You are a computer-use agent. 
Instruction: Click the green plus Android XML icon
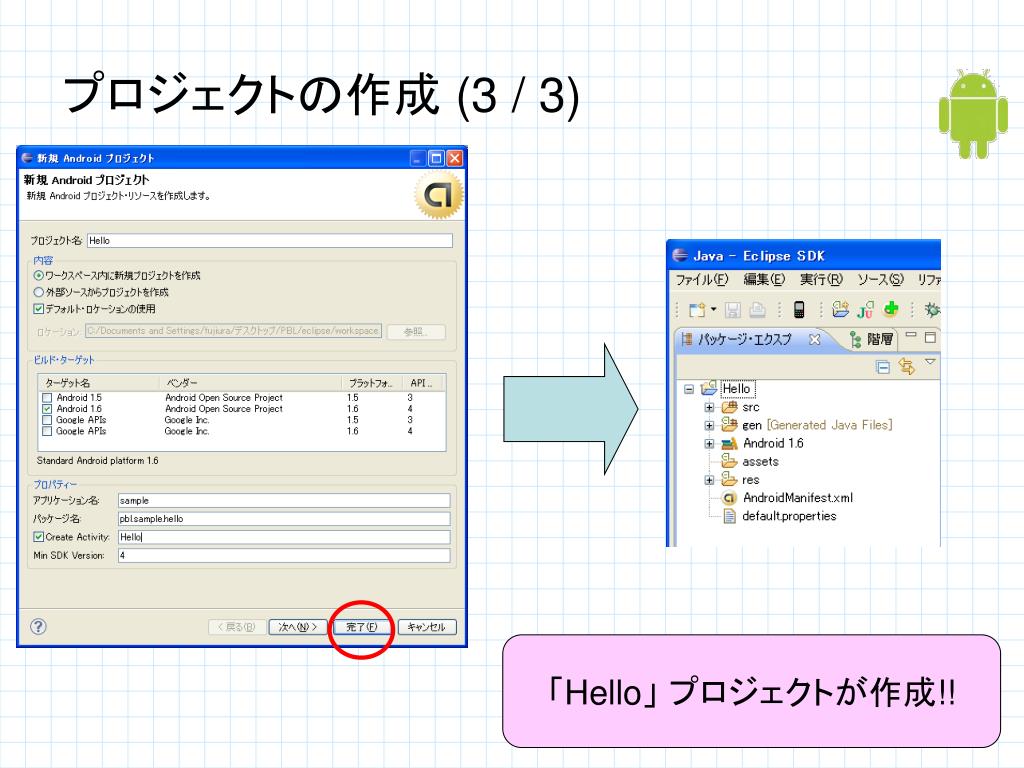891,308
